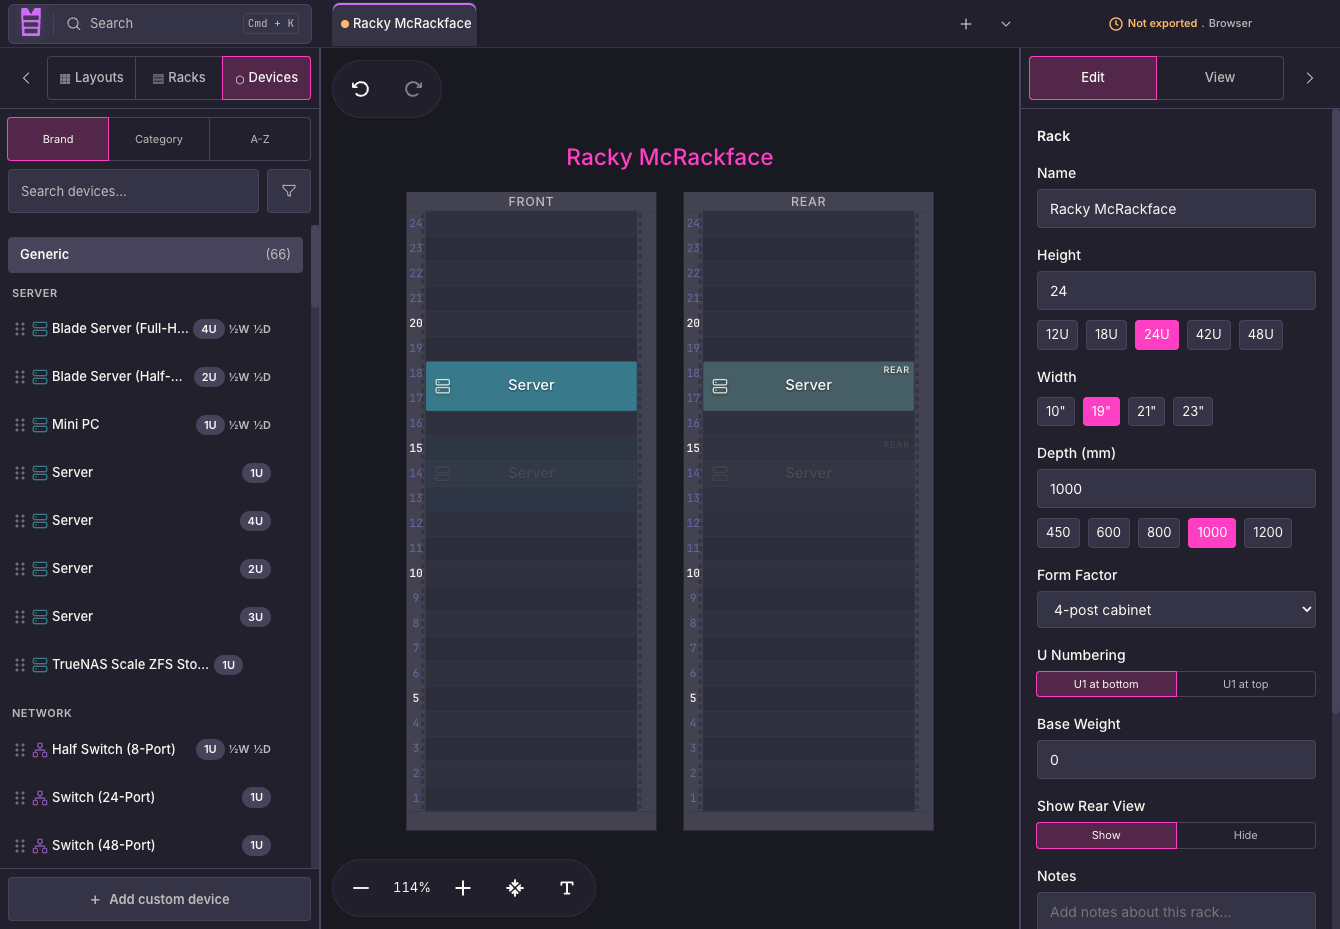
Task: Hide the rear view
Action: [x=1245, y=835]
